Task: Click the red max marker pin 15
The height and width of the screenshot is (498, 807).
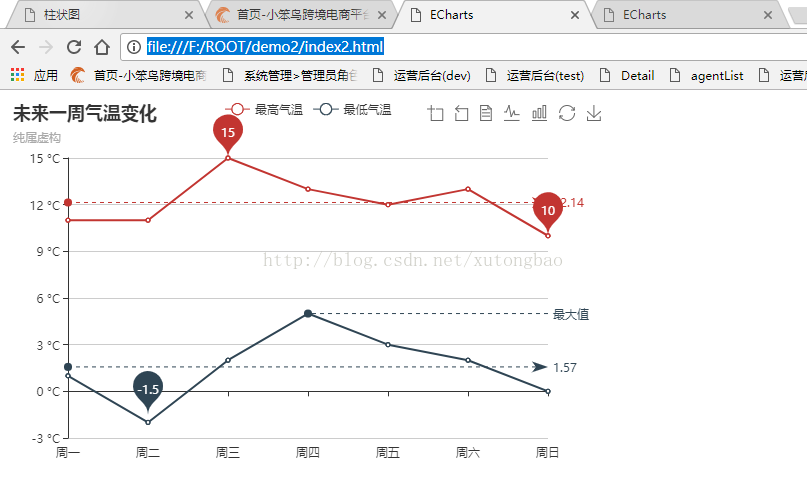Action: pyautogui.click(x=228, y=132)
